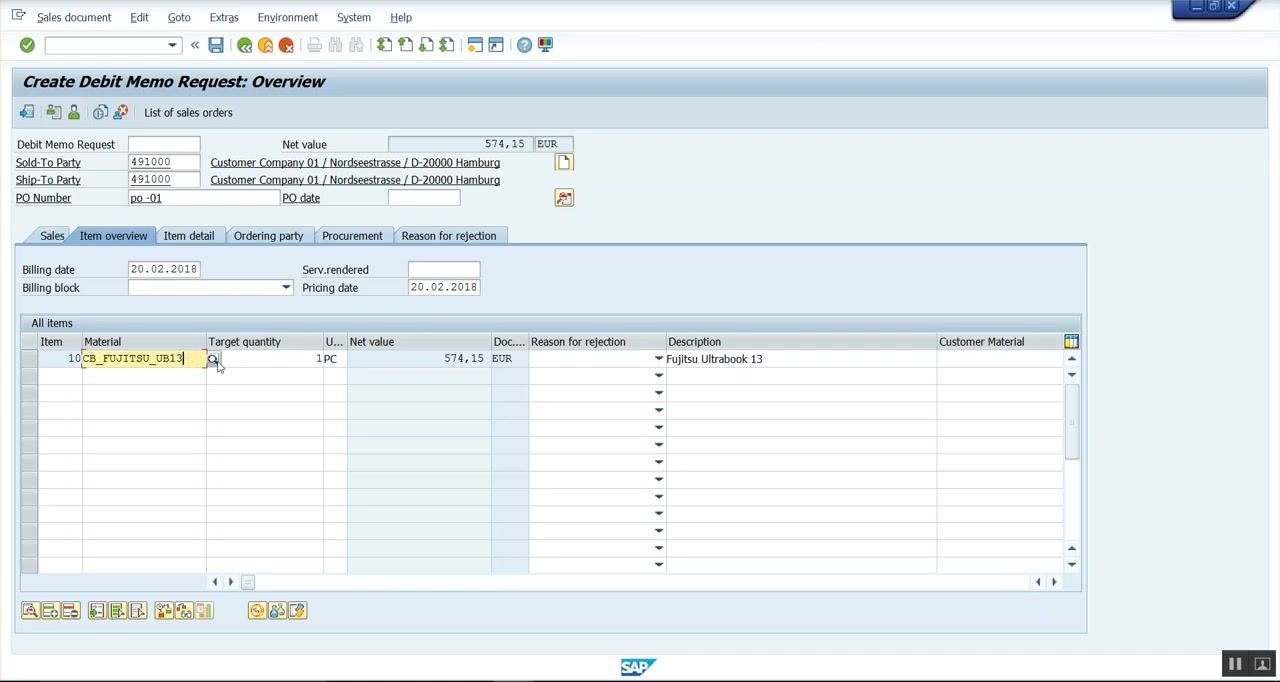The height and width of the screenshot is (682, 1280).
Task: Open Customize Local Layout monitor icon
Action: pos(545,45)
